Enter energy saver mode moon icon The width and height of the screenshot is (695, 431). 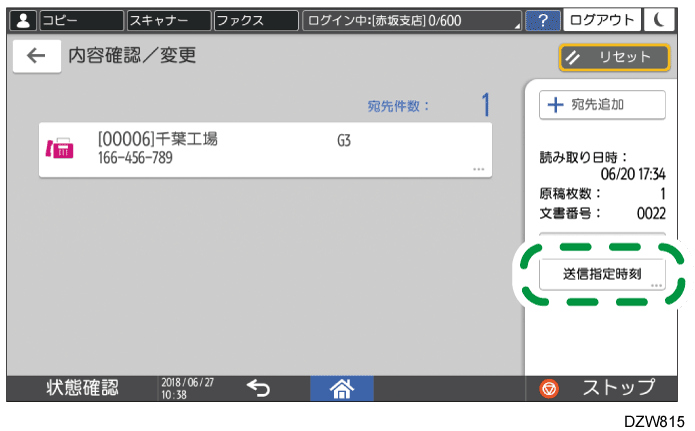[x=660, y=20]
